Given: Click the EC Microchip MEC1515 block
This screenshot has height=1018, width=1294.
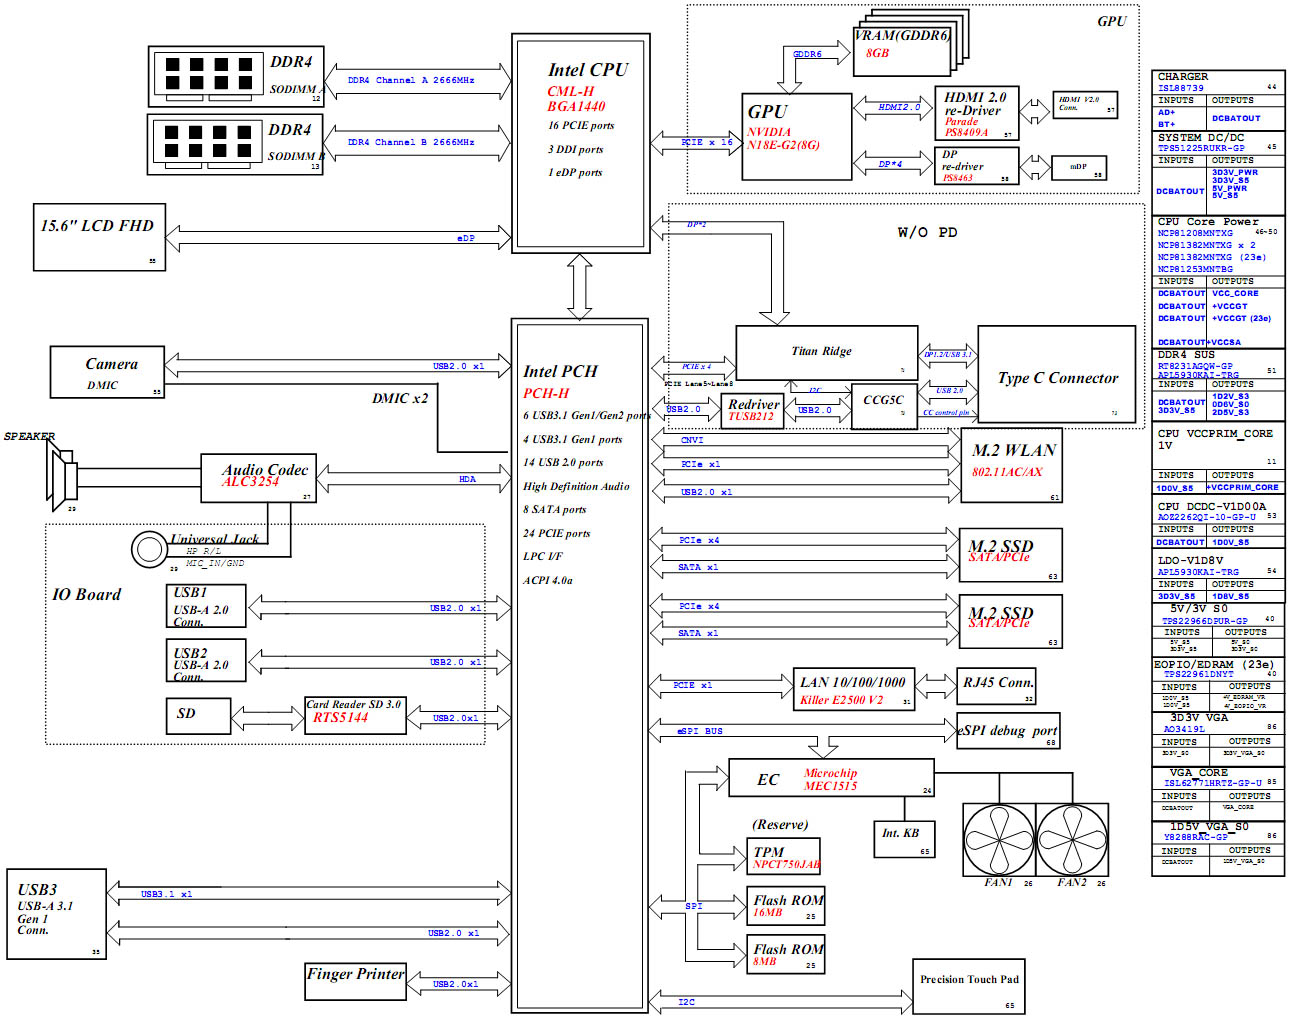Looking at the screenshot, I should [x=831, y=778].
